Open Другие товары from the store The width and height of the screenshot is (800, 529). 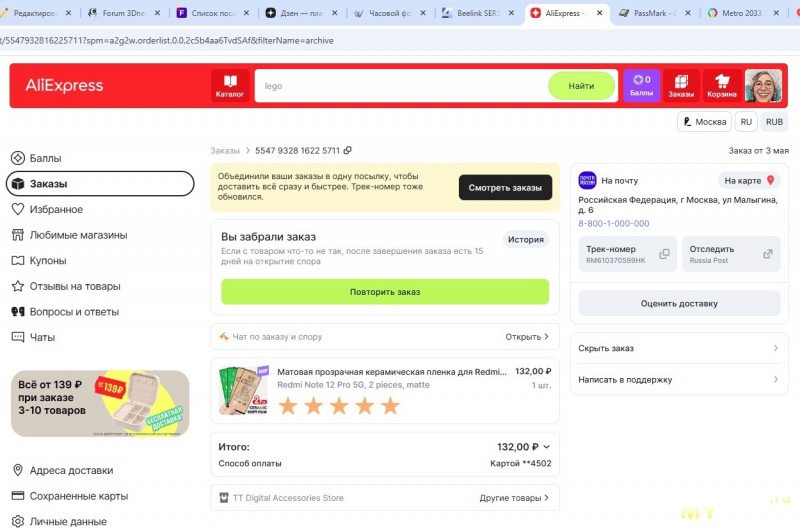click(x=514, y=497)
